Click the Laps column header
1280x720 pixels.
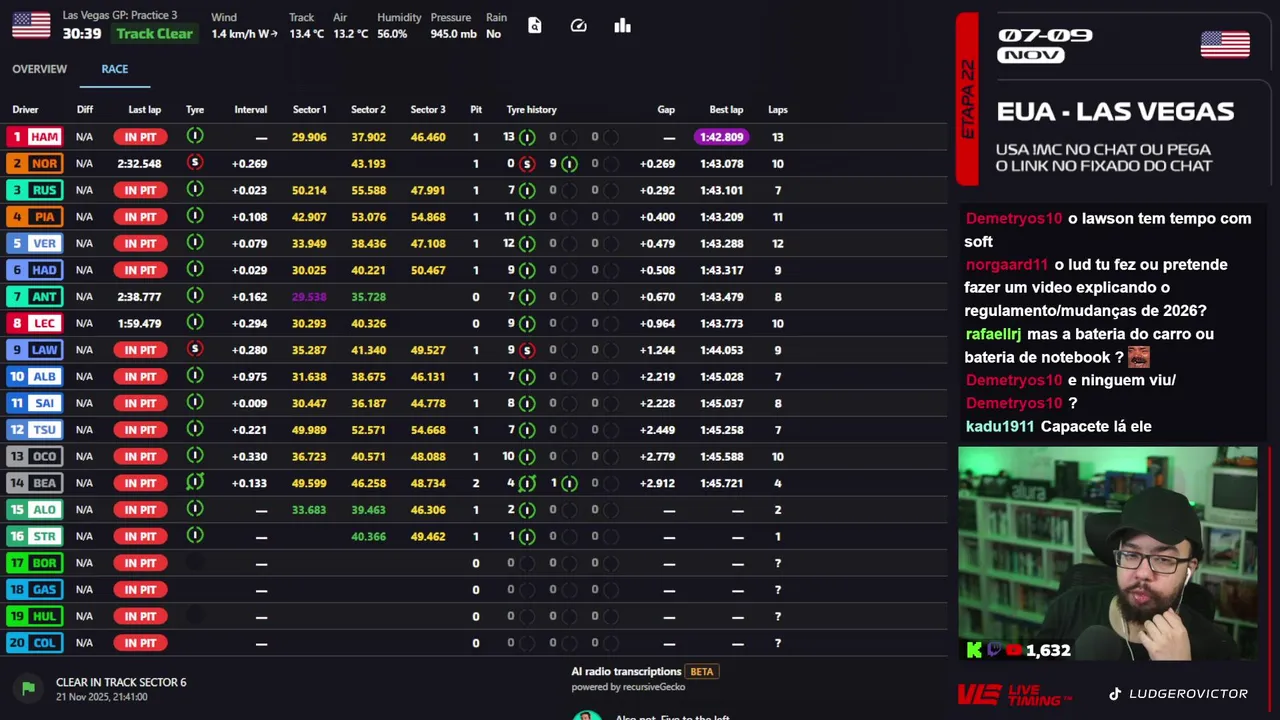click(x=778, y=110)
